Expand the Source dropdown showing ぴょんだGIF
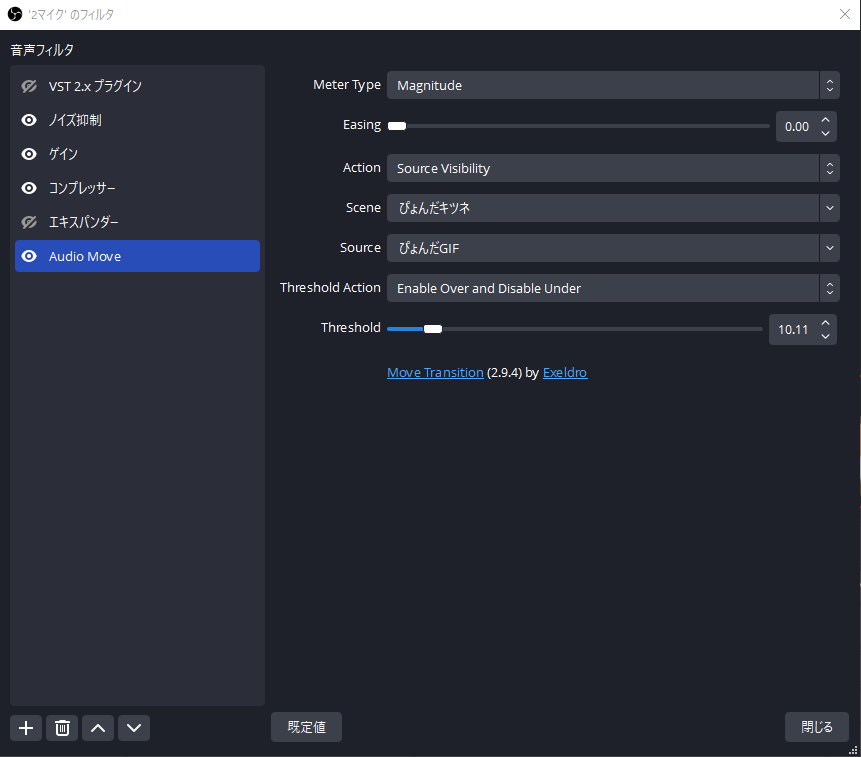This screenshot has height=757, width=861. point(612,248)
